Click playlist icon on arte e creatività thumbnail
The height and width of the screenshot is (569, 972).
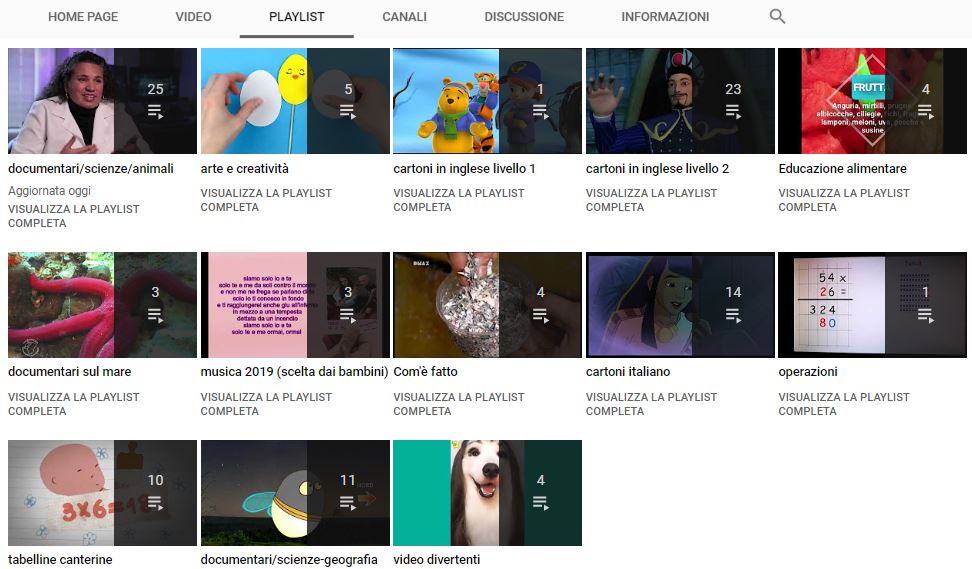348,112
